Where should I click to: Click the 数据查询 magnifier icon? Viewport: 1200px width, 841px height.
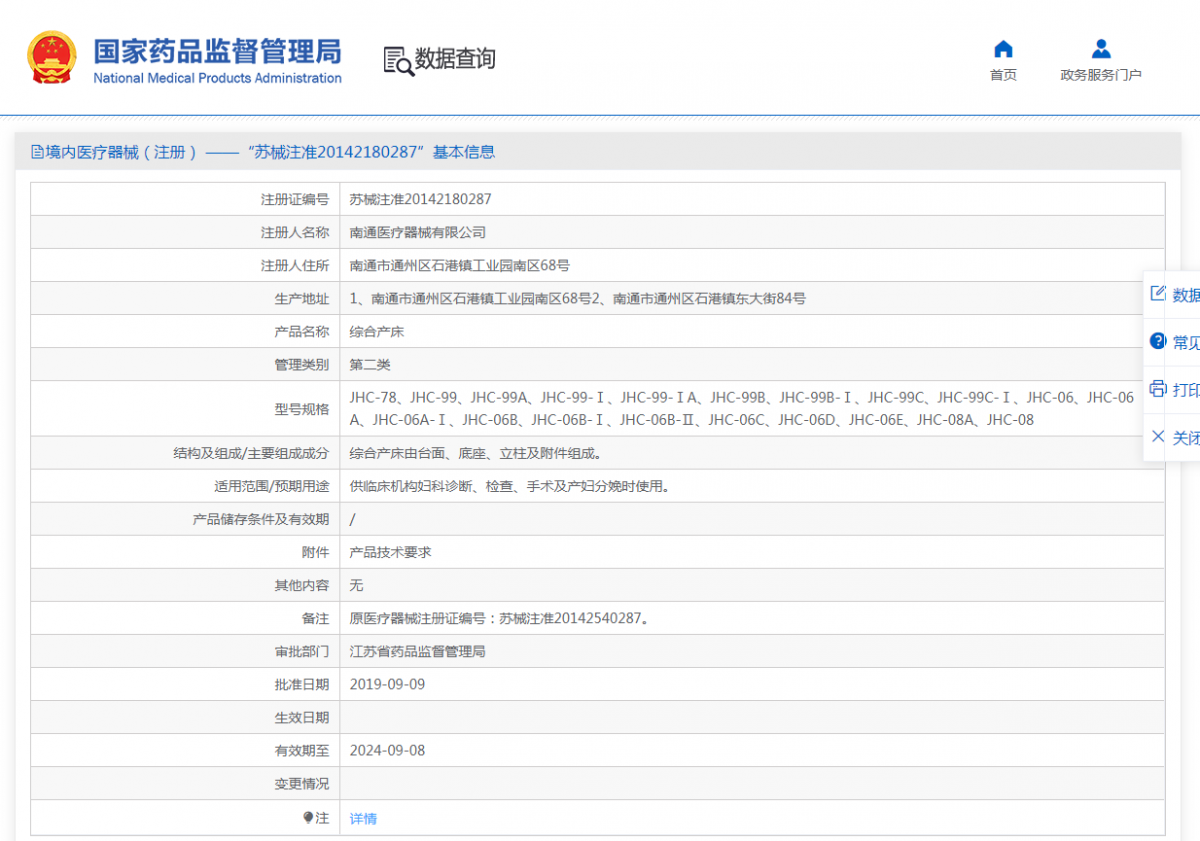coord(396,60)
